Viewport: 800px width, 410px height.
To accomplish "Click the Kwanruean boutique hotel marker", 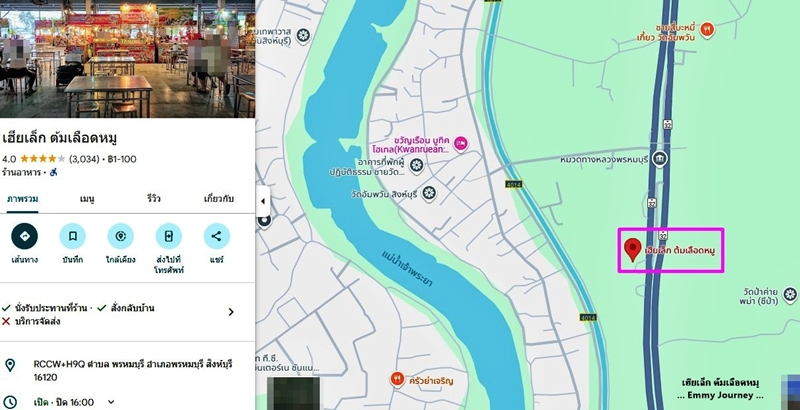I will pyautogui.click(x=461, y=144).
